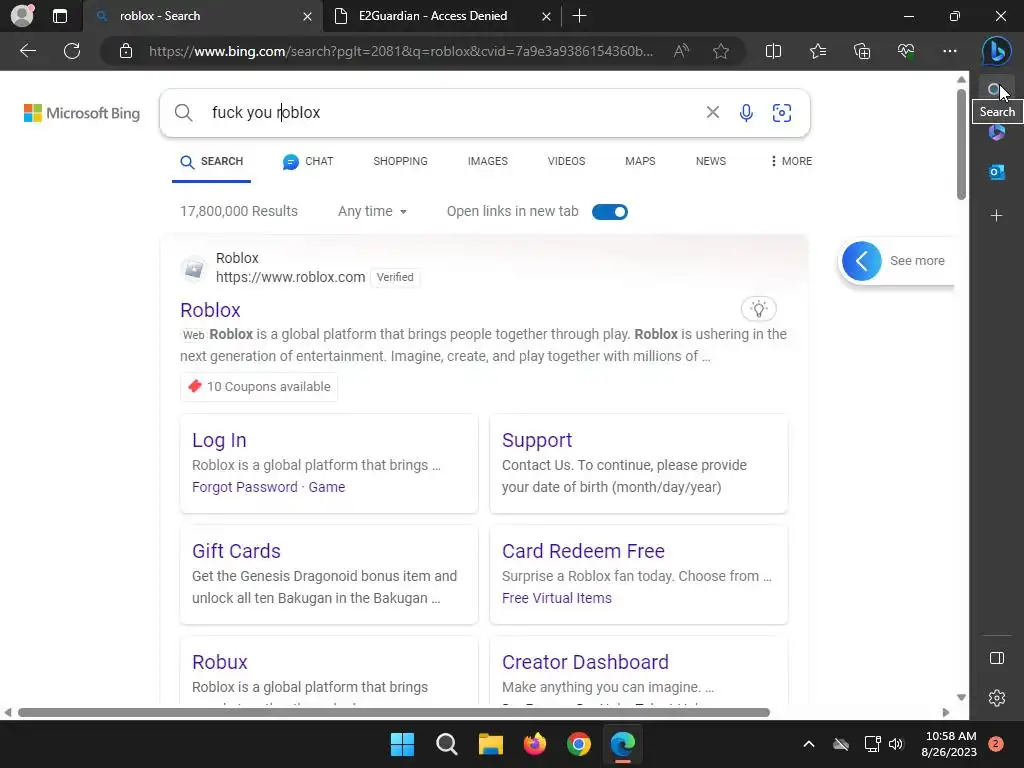Switch to the CHAT tab

(x=308, y=161)
